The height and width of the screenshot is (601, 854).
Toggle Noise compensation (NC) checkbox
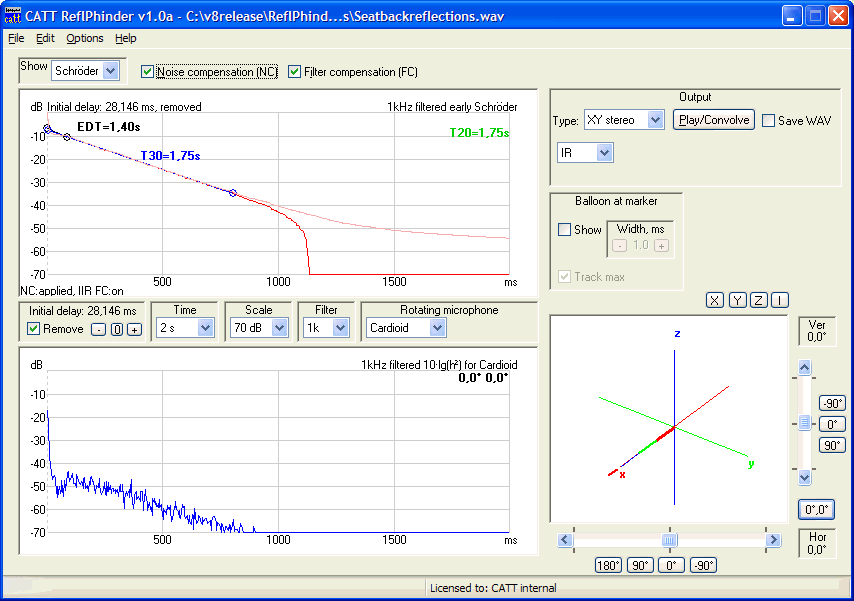point(148,72)
